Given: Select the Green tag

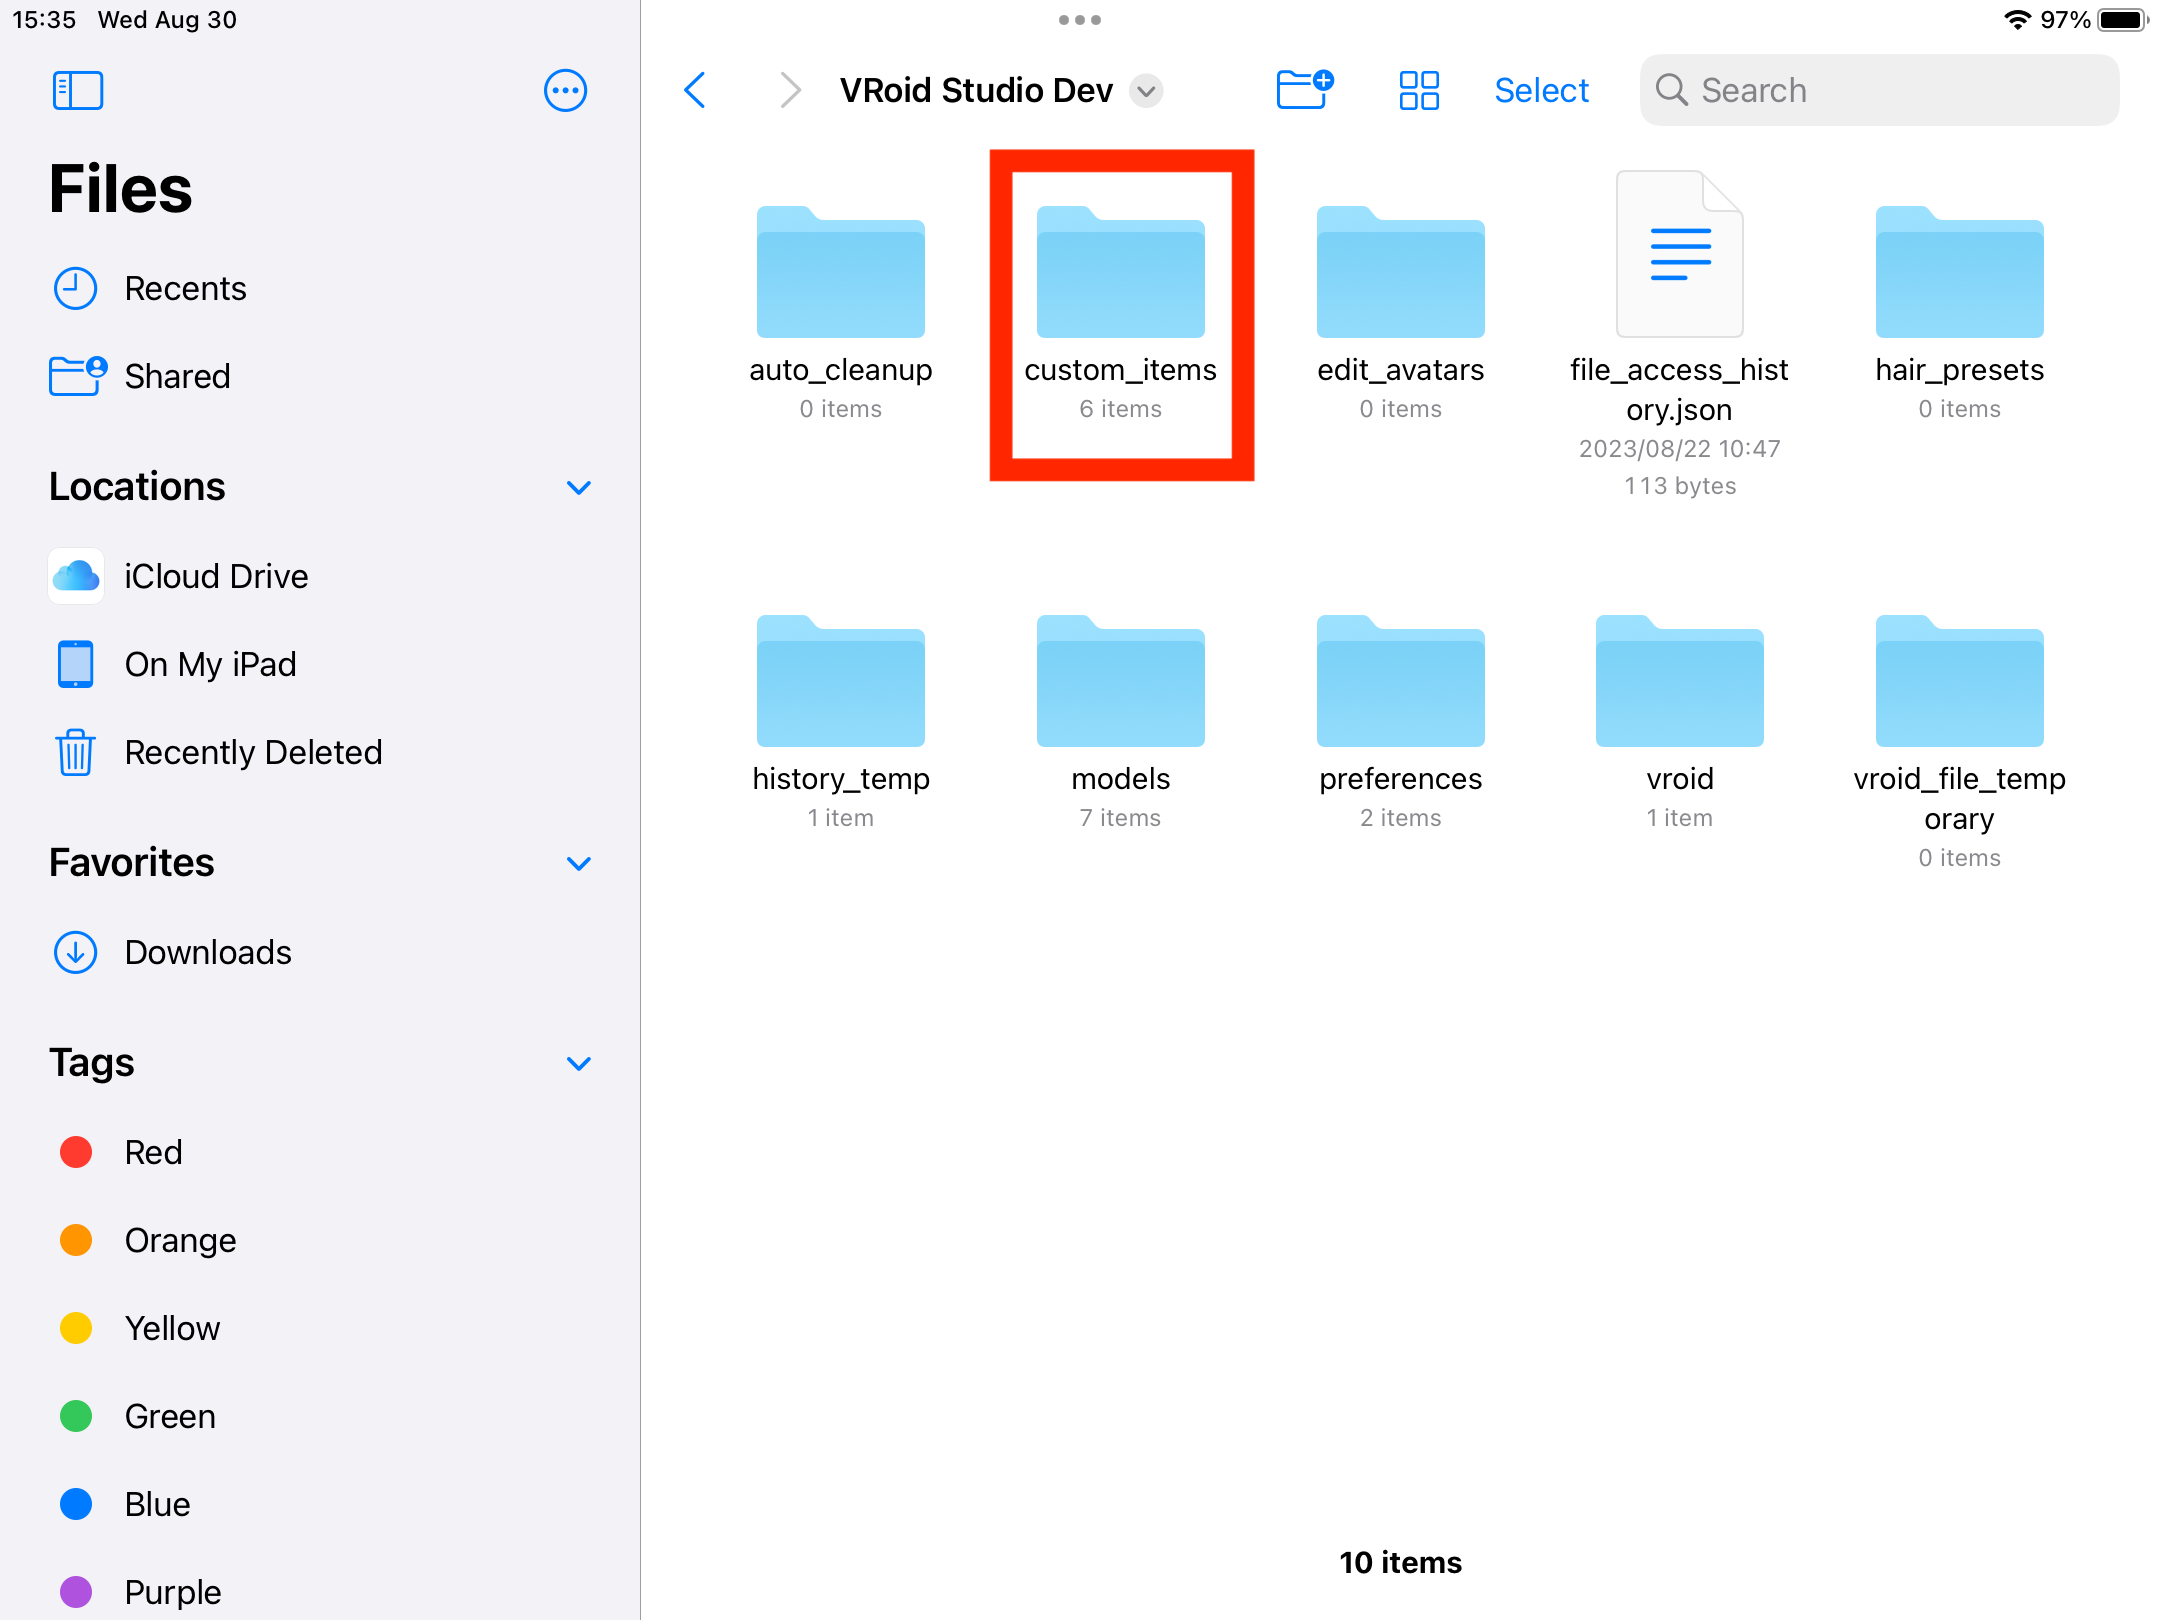Looking at the screenshot, I should click(x=320, y=1416).
